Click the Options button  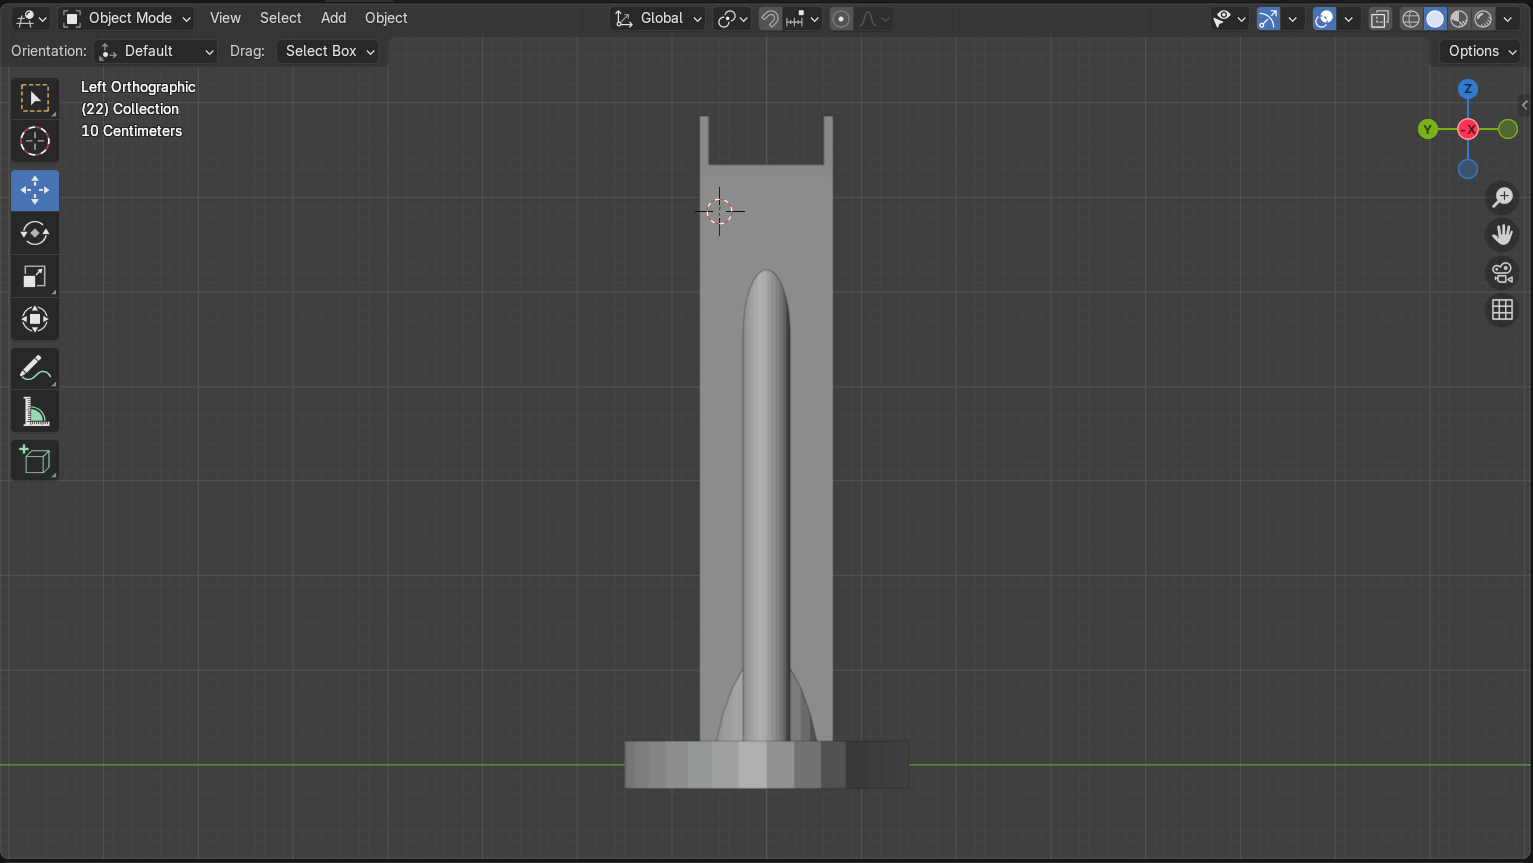pos(1481,51)
